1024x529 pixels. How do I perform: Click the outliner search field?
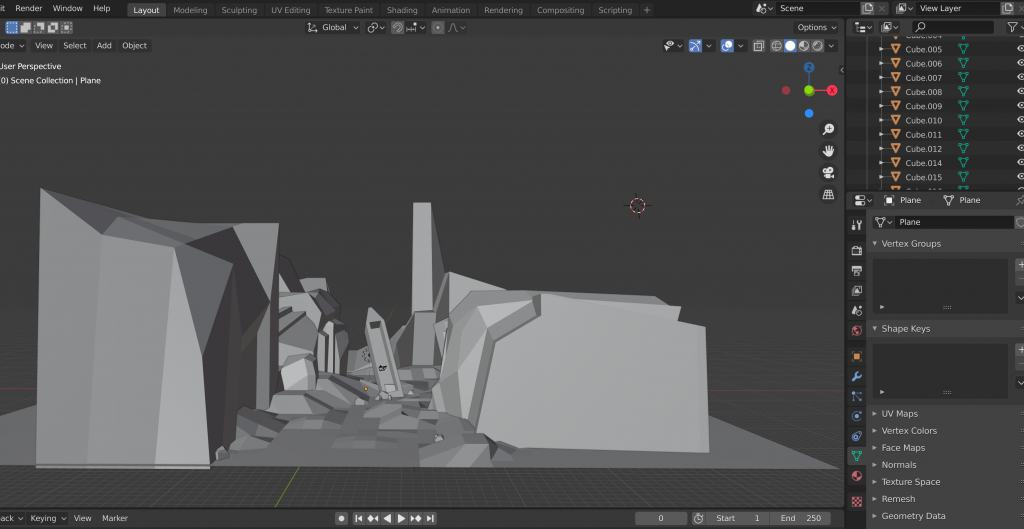tap(953, 27)
